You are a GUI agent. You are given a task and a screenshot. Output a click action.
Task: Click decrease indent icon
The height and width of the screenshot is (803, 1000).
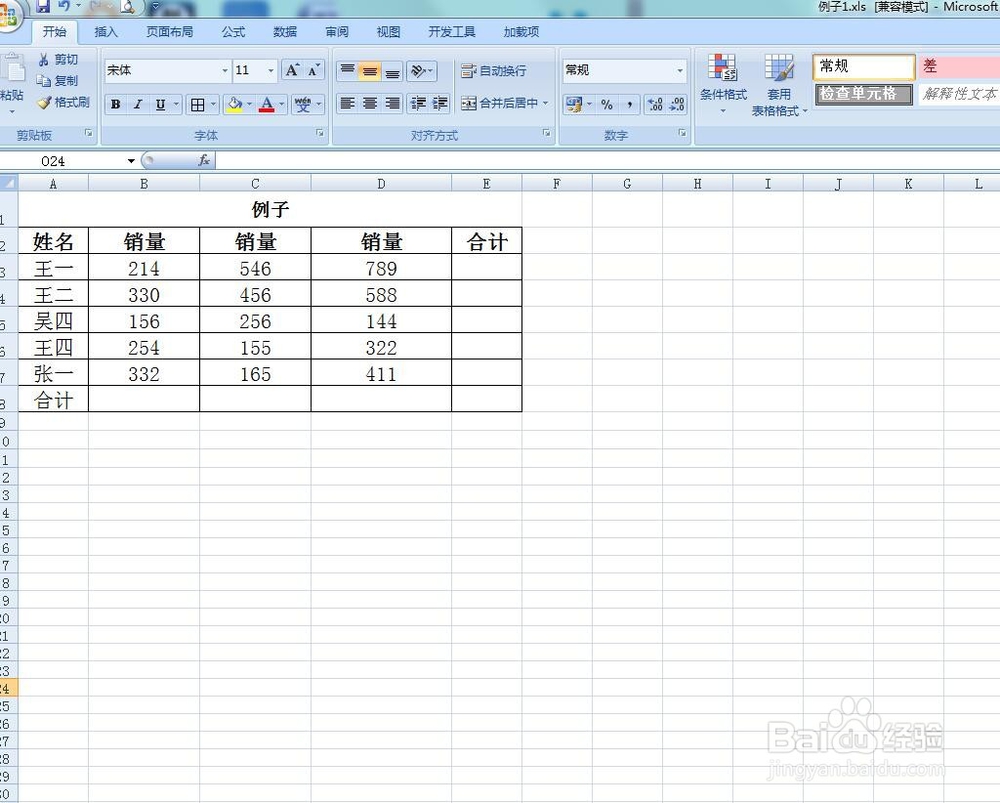click(x=418, y=103)
